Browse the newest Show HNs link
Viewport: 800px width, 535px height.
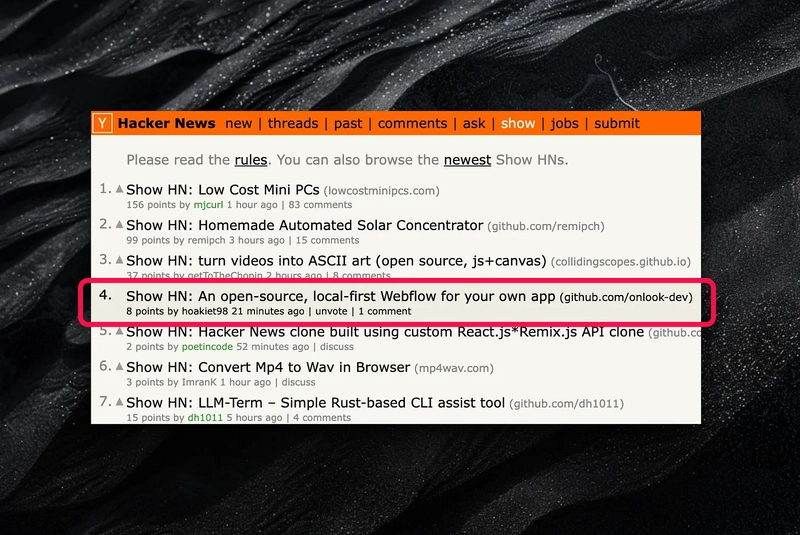pos(467,160)
